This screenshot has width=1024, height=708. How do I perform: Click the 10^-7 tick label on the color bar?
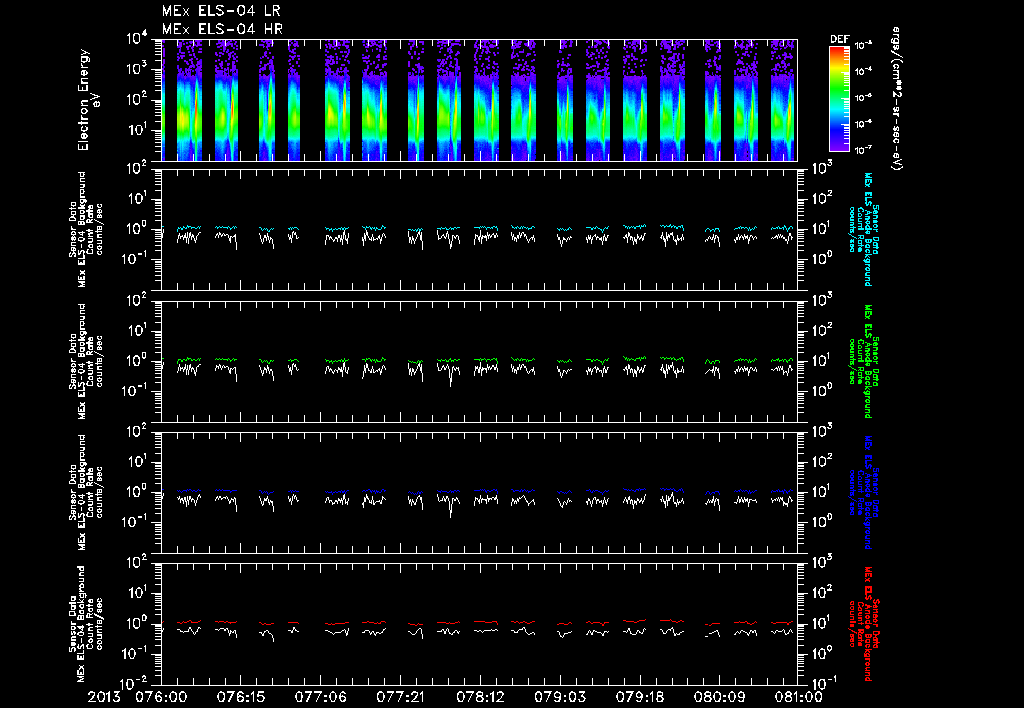tap(863, 150)
